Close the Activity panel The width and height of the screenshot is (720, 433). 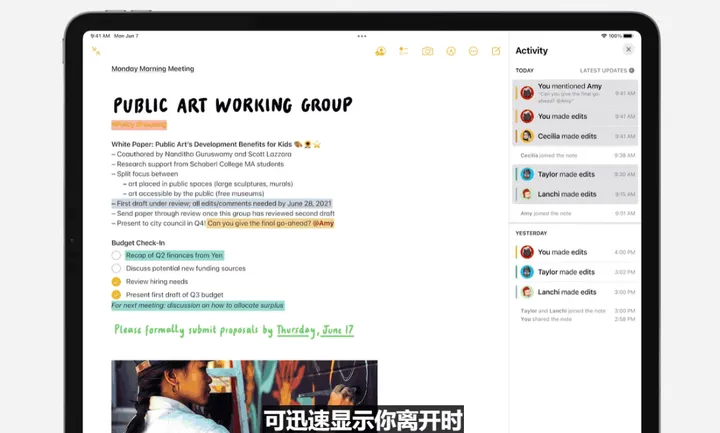point(628,49)
